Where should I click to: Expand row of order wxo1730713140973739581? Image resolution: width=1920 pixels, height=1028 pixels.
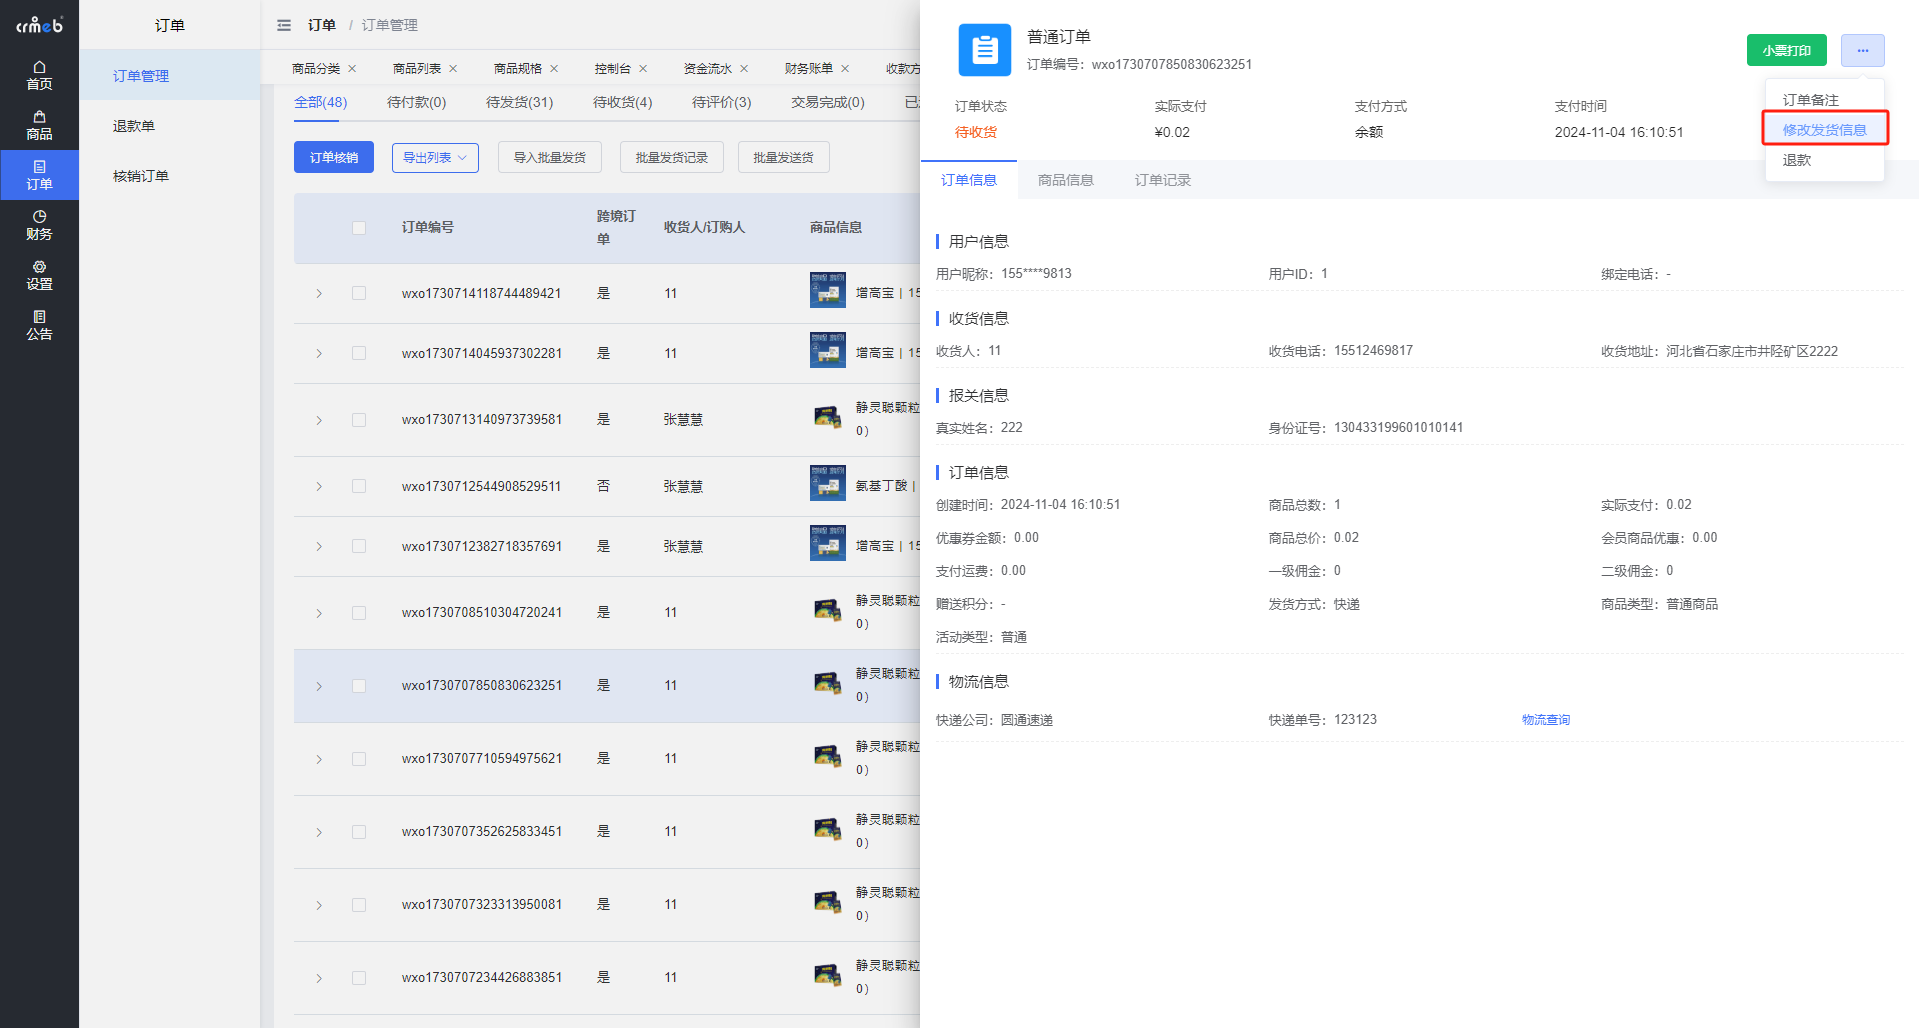point(319,421)
